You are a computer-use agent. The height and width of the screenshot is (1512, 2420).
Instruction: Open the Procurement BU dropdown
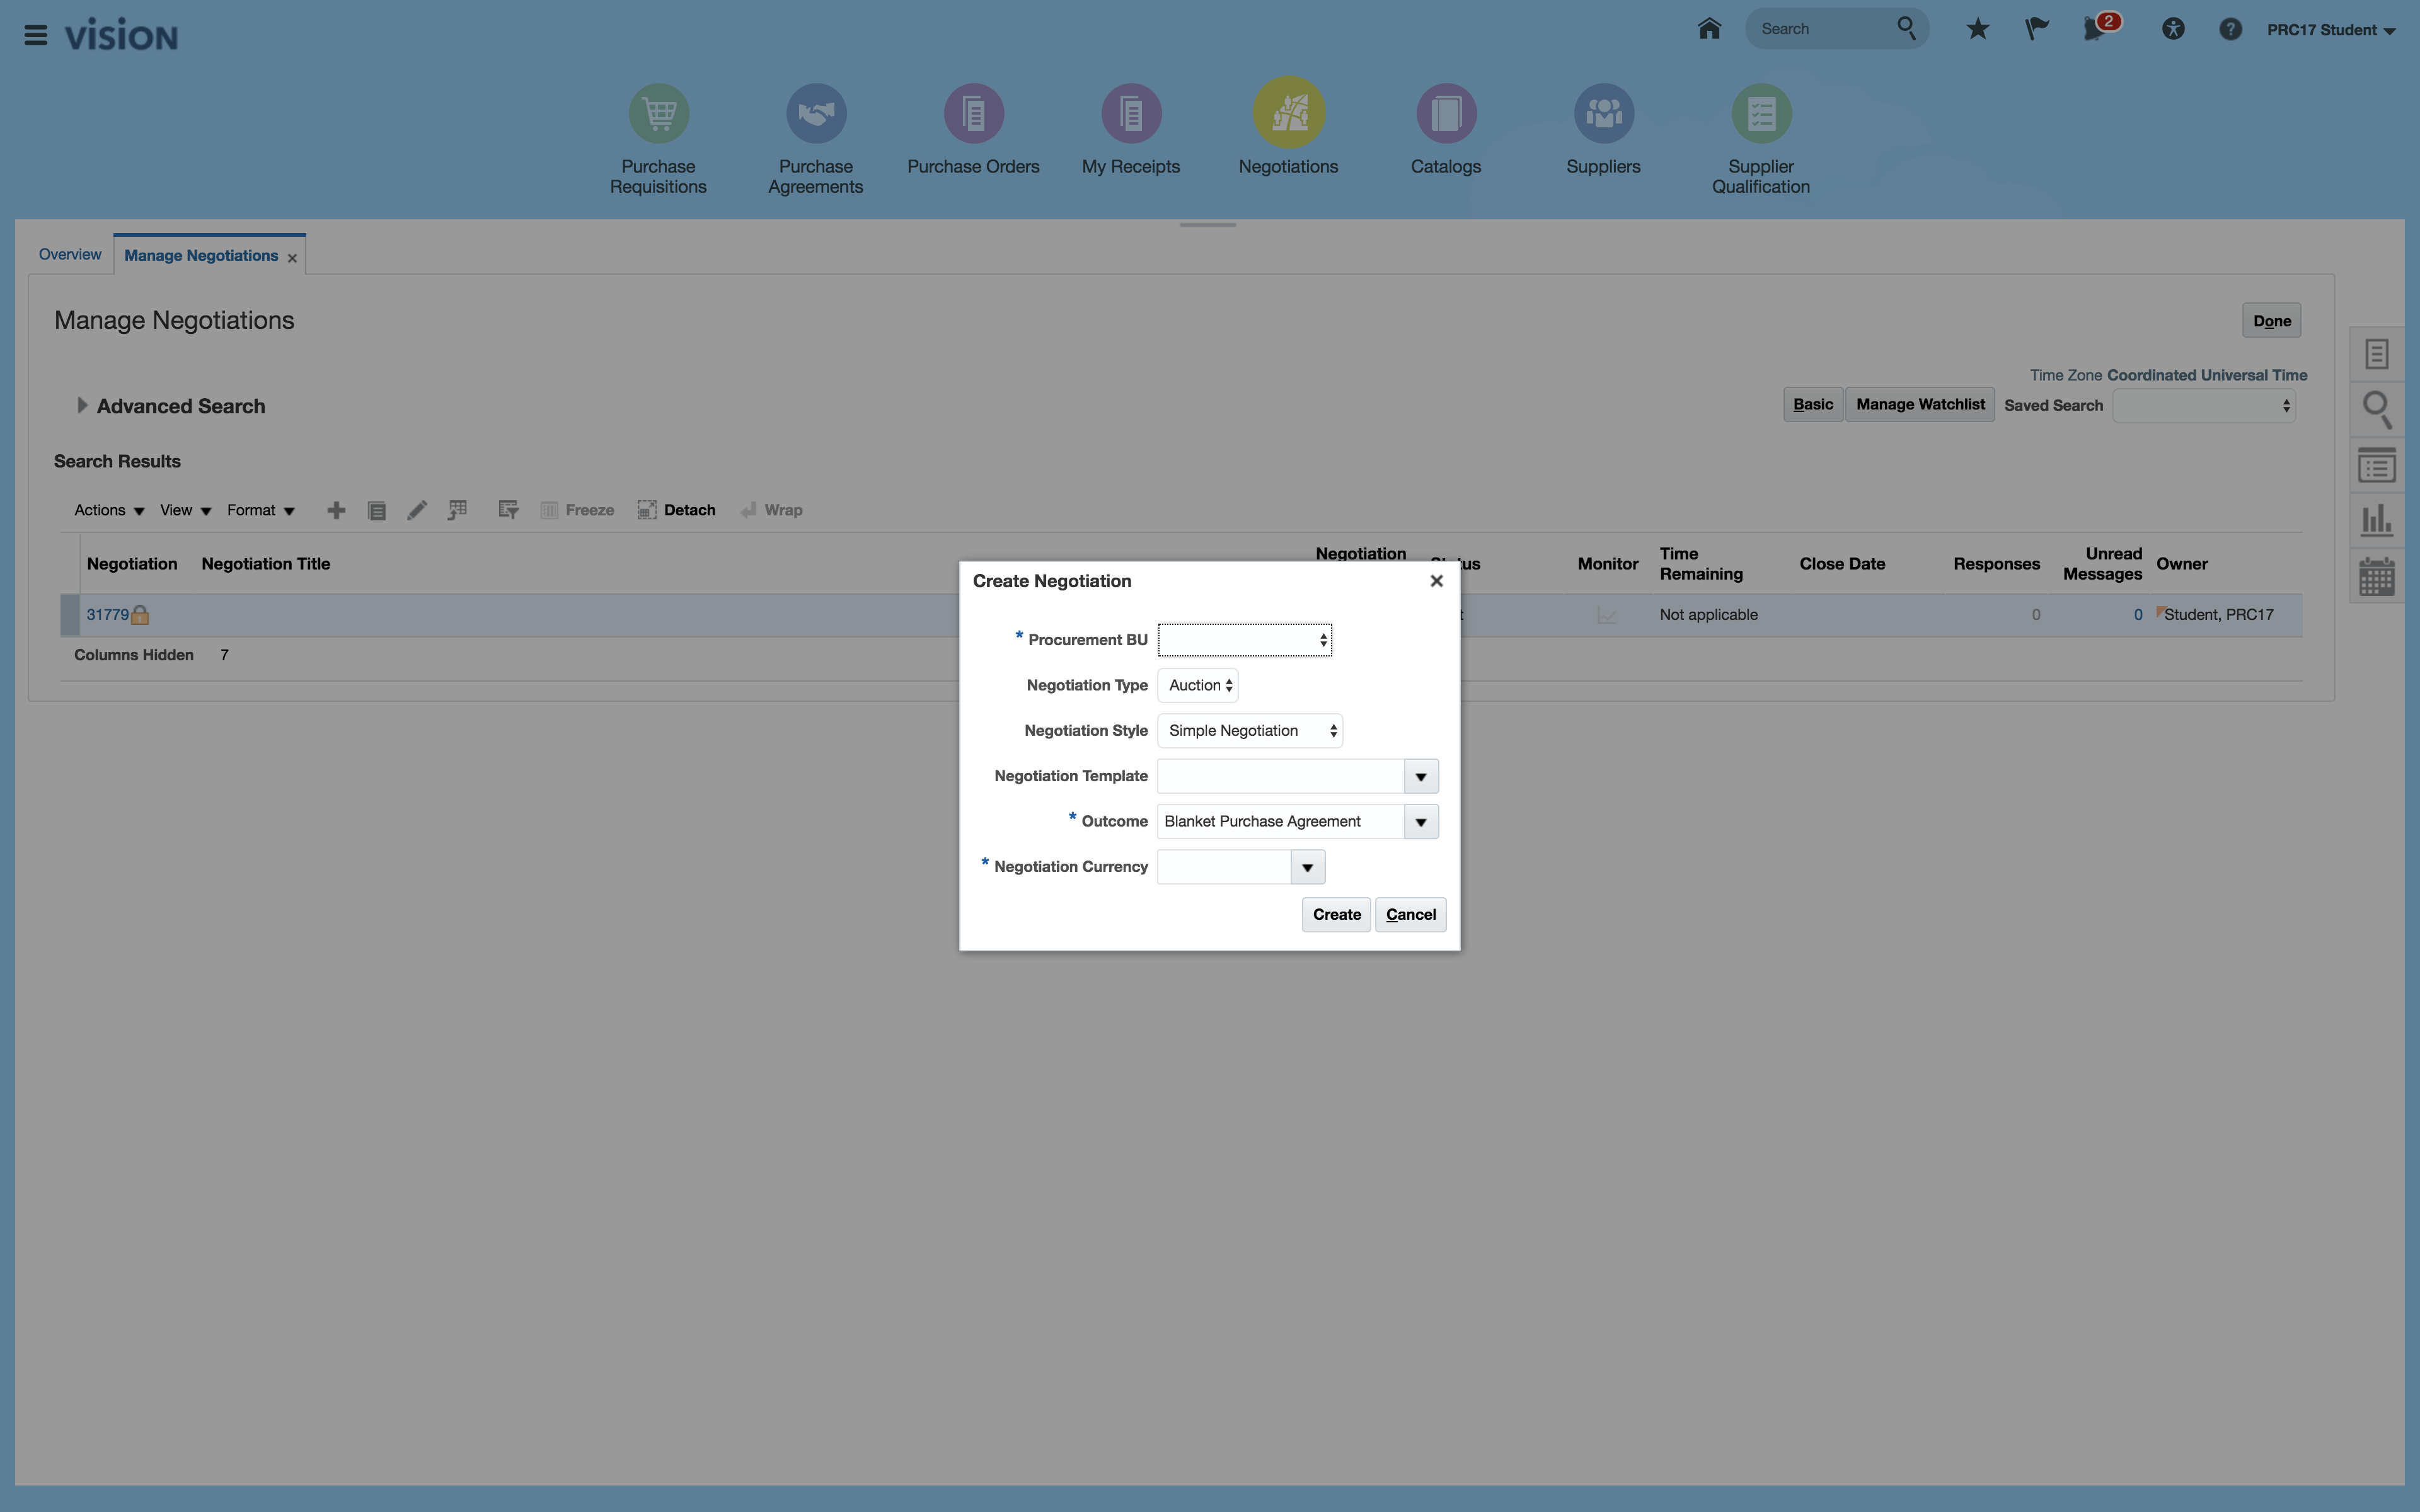(1244, 640)
